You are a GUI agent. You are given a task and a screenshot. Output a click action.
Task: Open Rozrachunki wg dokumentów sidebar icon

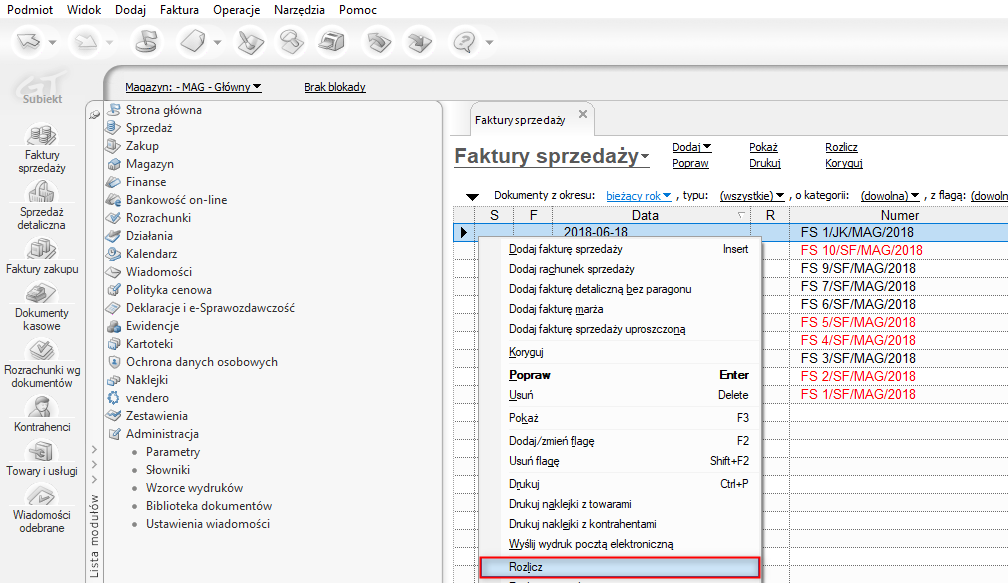[41, 350]
